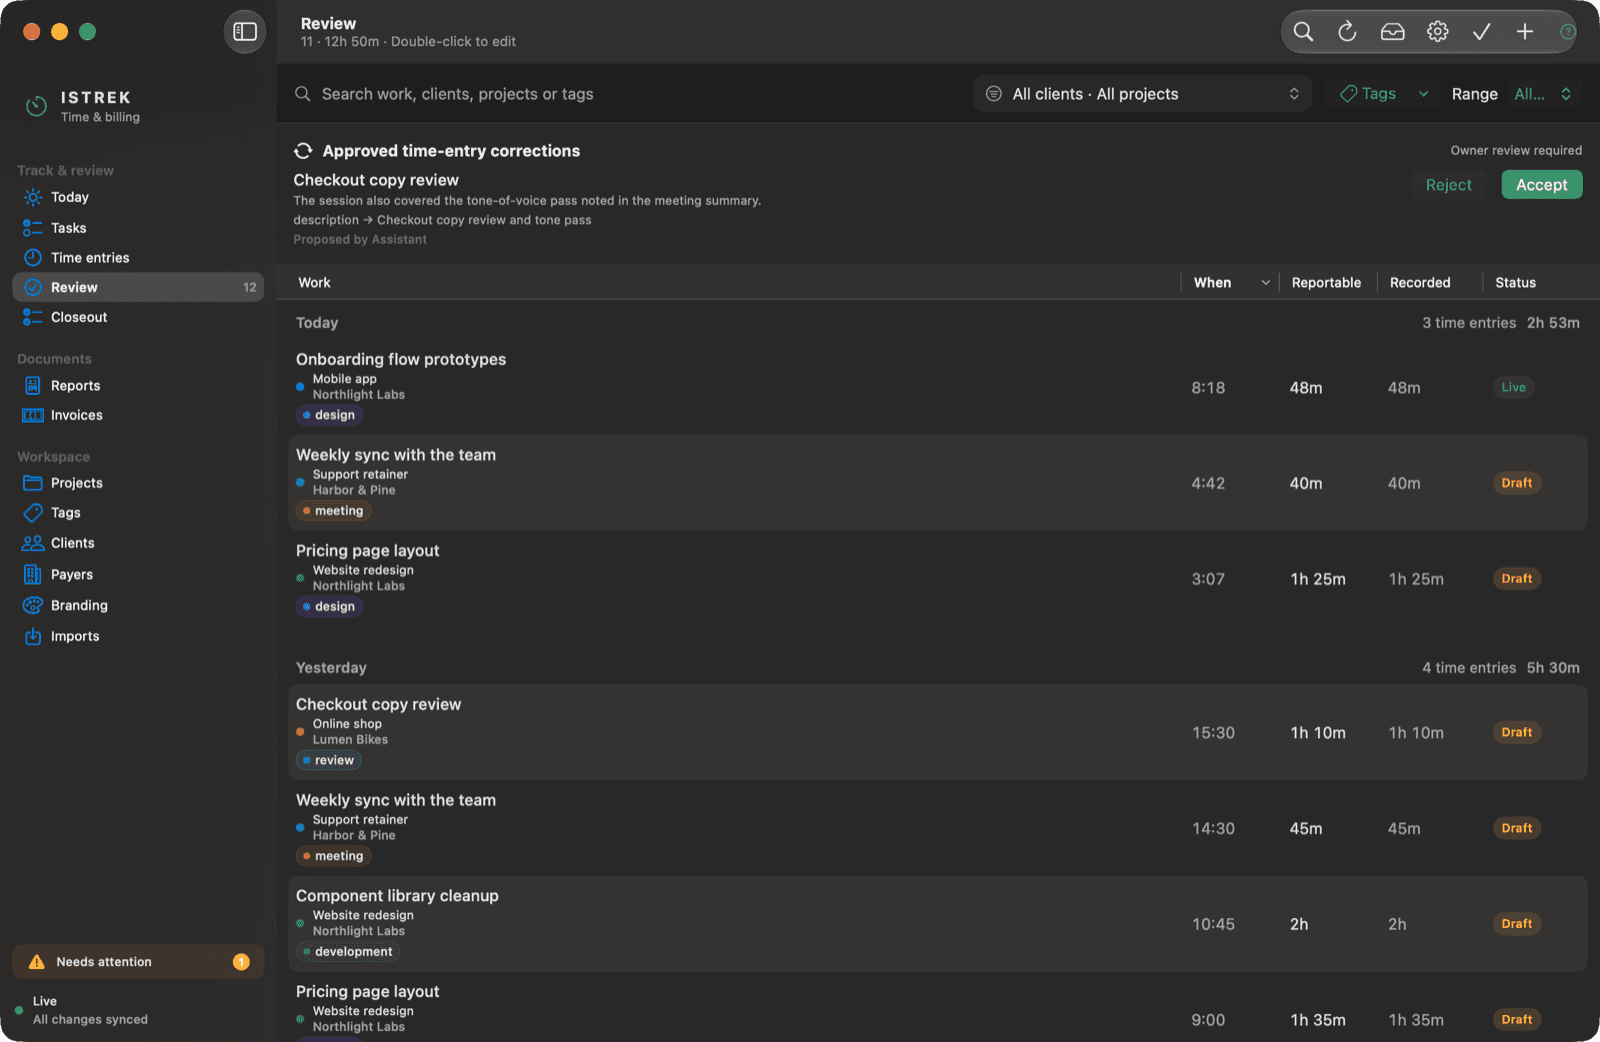Click the Review title at window top
The width and height of the screenshot is (1600, 1042).
[328, 24]
